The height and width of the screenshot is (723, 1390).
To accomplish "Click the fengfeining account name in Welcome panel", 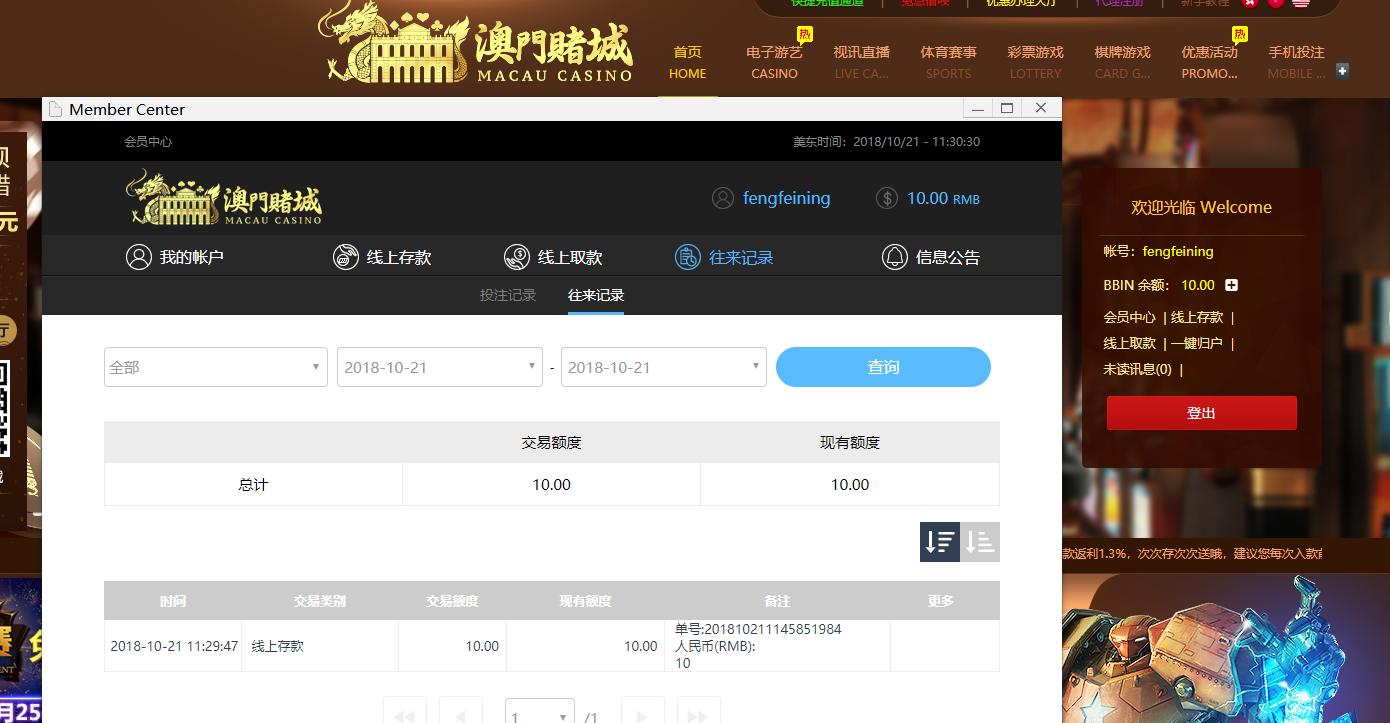I will (x=1178, y=251).
